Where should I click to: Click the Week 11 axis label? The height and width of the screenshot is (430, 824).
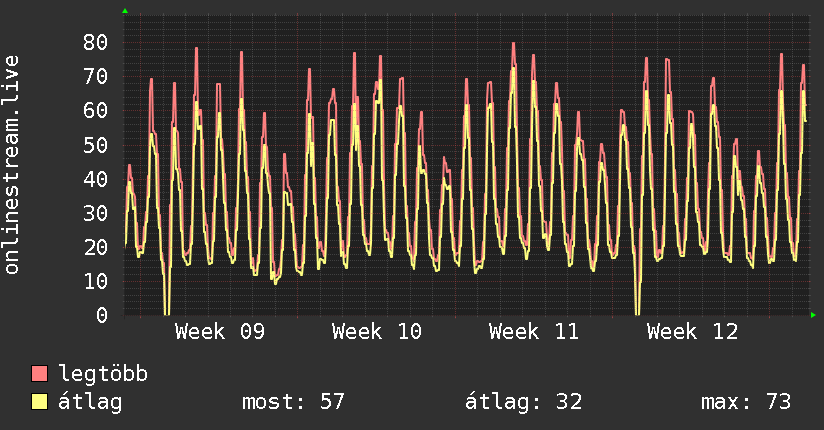coord(534,332)
